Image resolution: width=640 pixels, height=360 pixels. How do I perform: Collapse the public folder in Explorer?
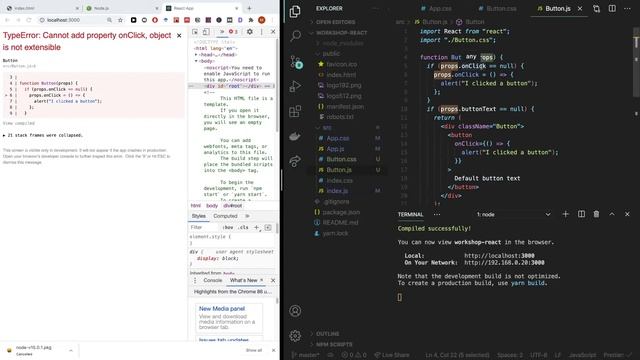(x=331, y=53)
